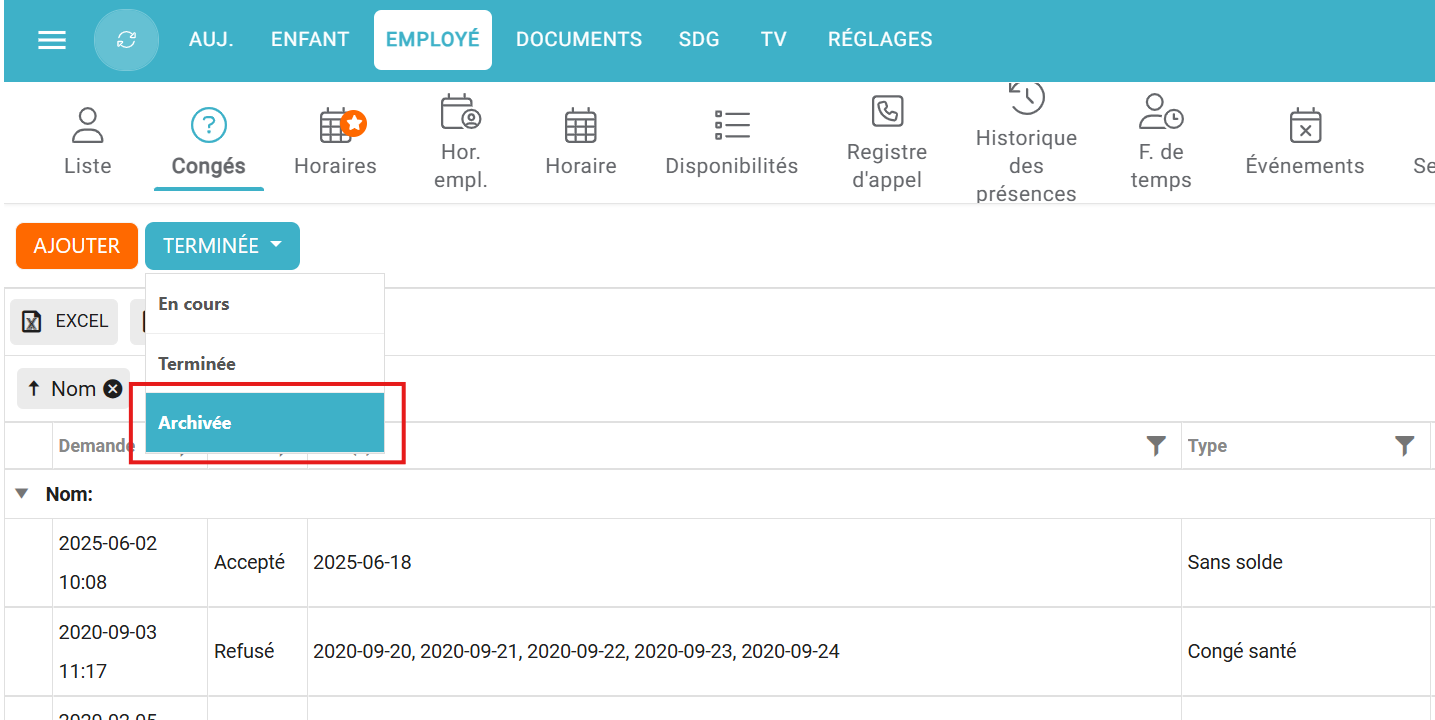This screenshot has height=720, width=1435.
Task: Open F. de temps icon
Action: (x=1161, y=111)
